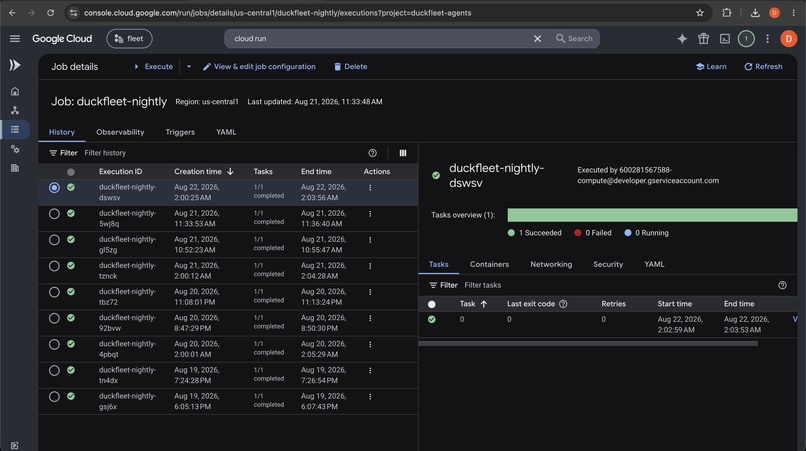Select the Jobs list sidebar icon
The width and height of the screenshot is (806, 451).
coord(15,129)
